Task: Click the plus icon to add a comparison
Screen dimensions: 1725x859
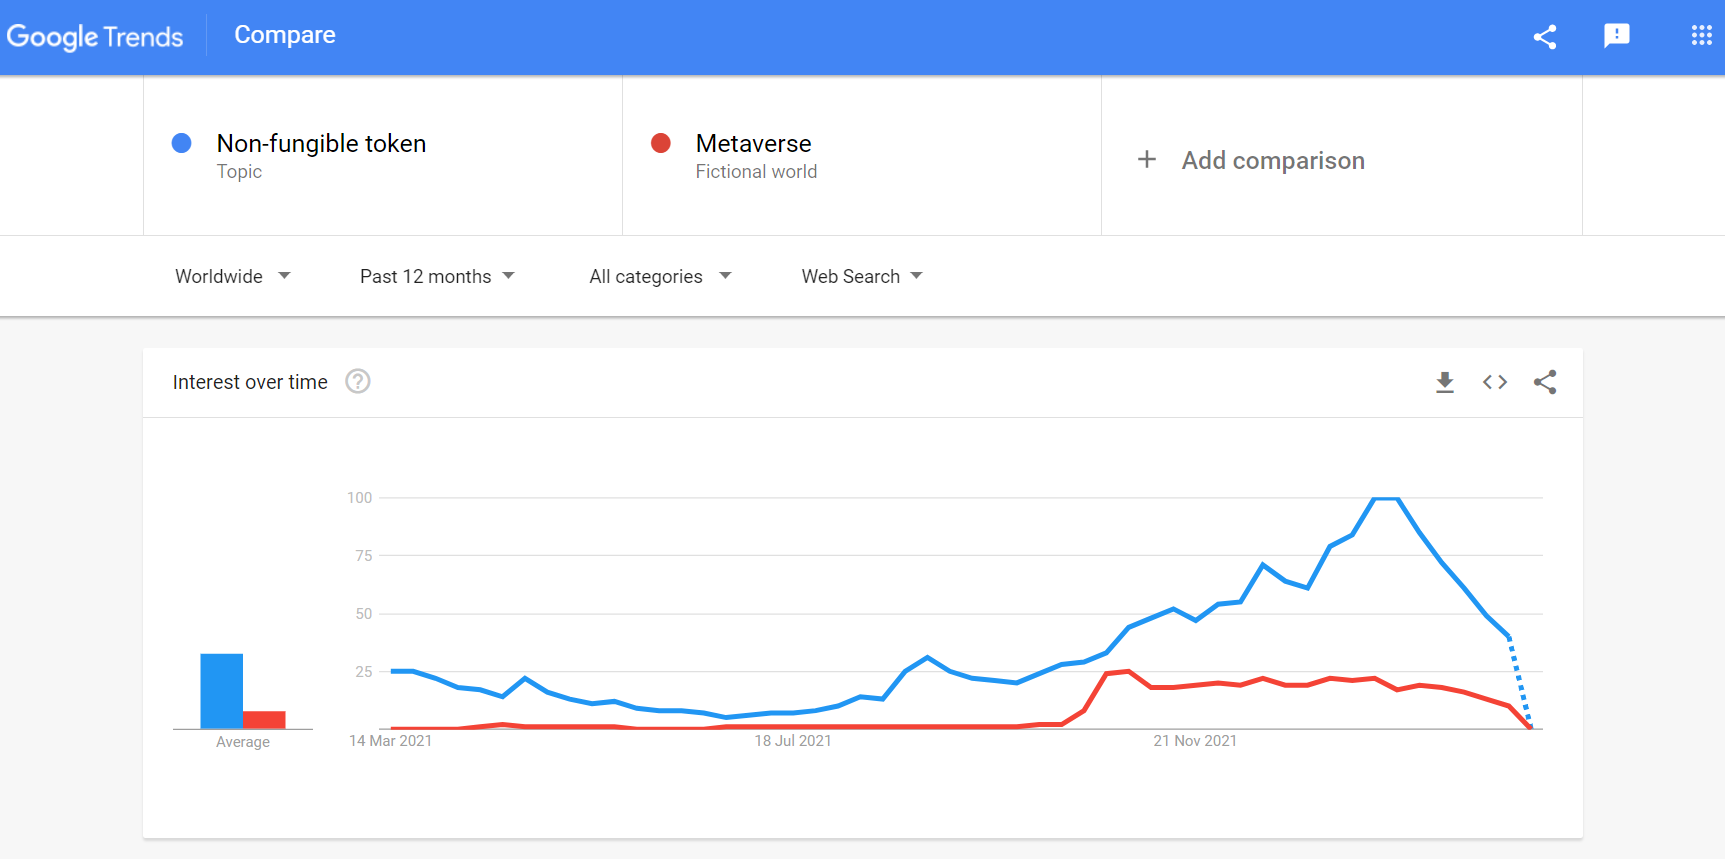Action: [x=1147, y=160]
